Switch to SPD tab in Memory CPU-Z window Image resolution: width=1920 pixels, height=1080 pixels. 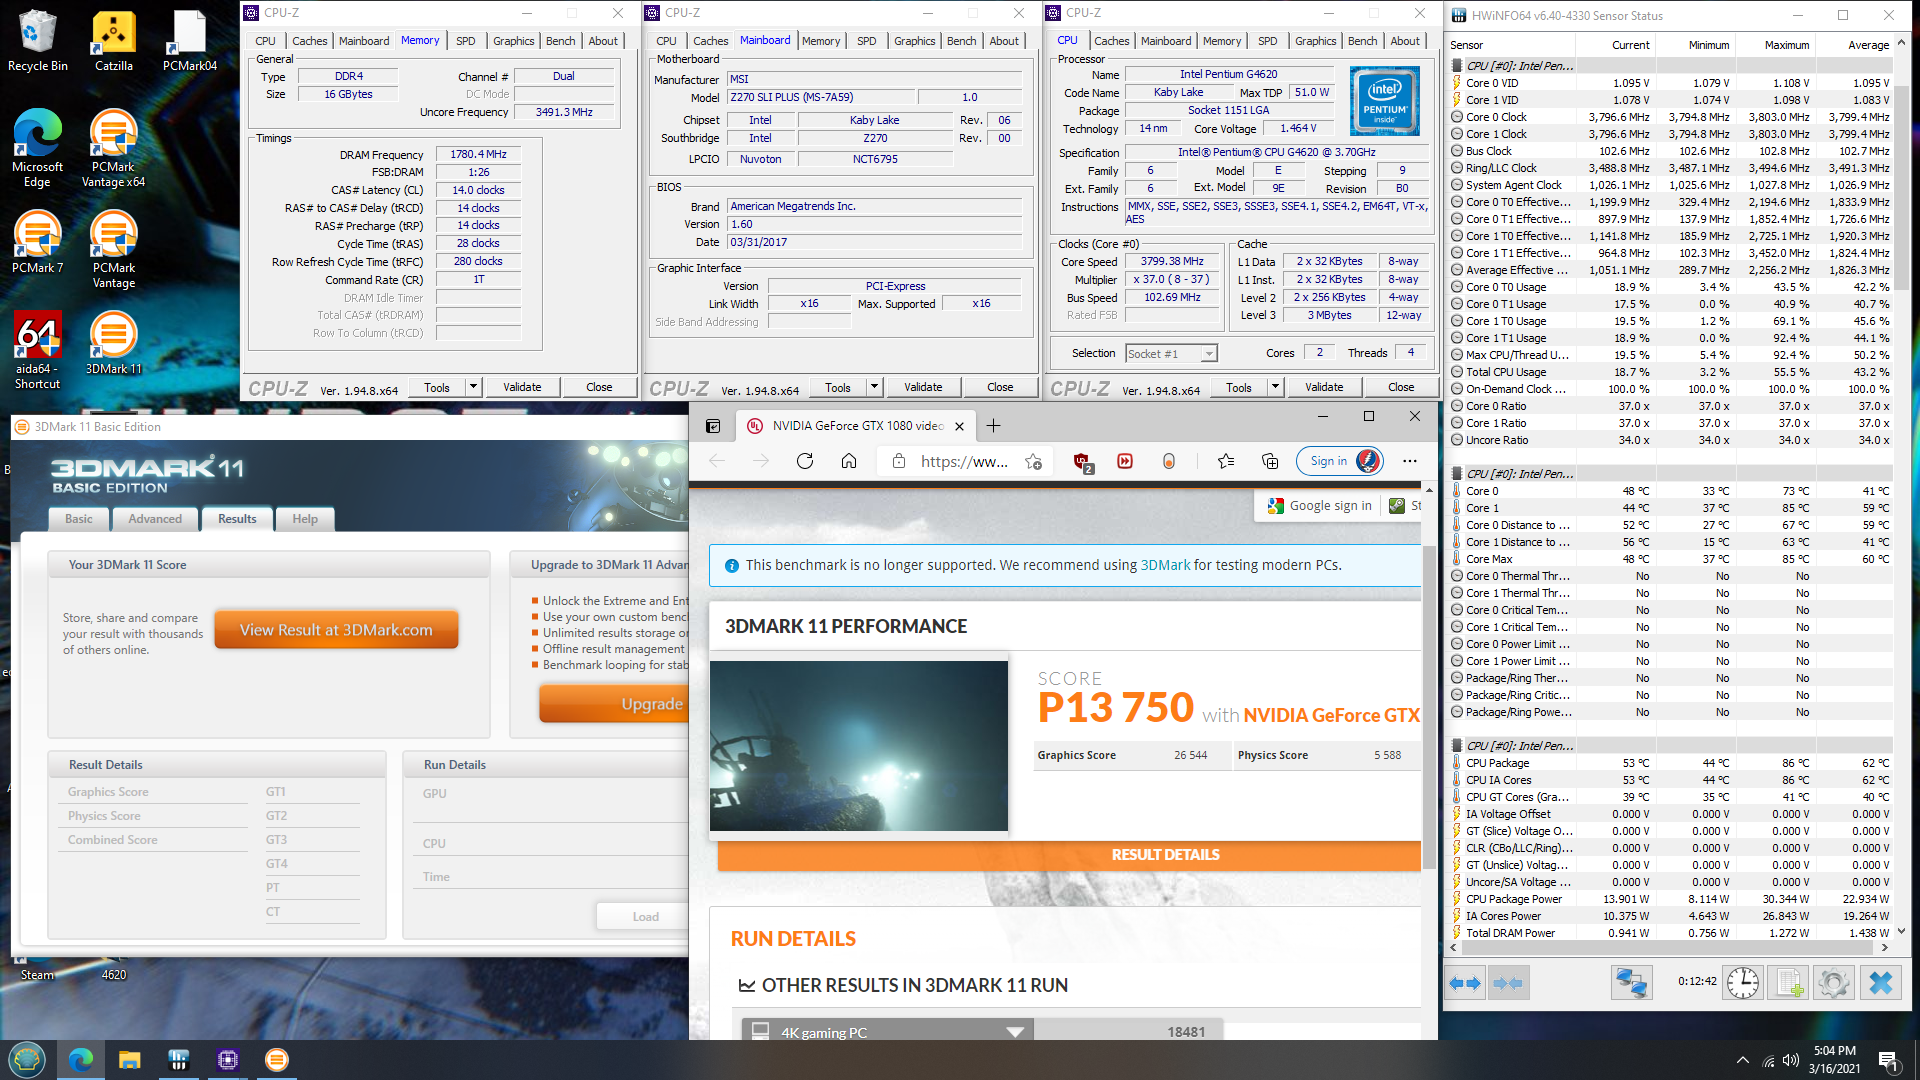pos(466,41)
